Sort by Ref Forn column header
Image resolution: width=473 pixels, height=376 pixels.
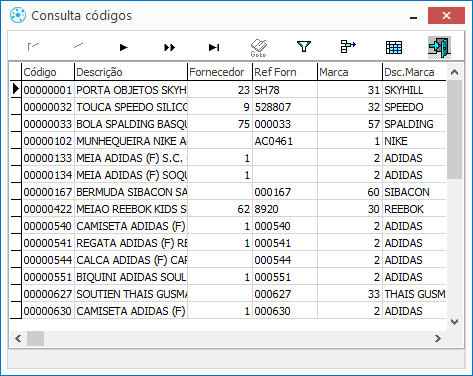(x=285, y=72)
